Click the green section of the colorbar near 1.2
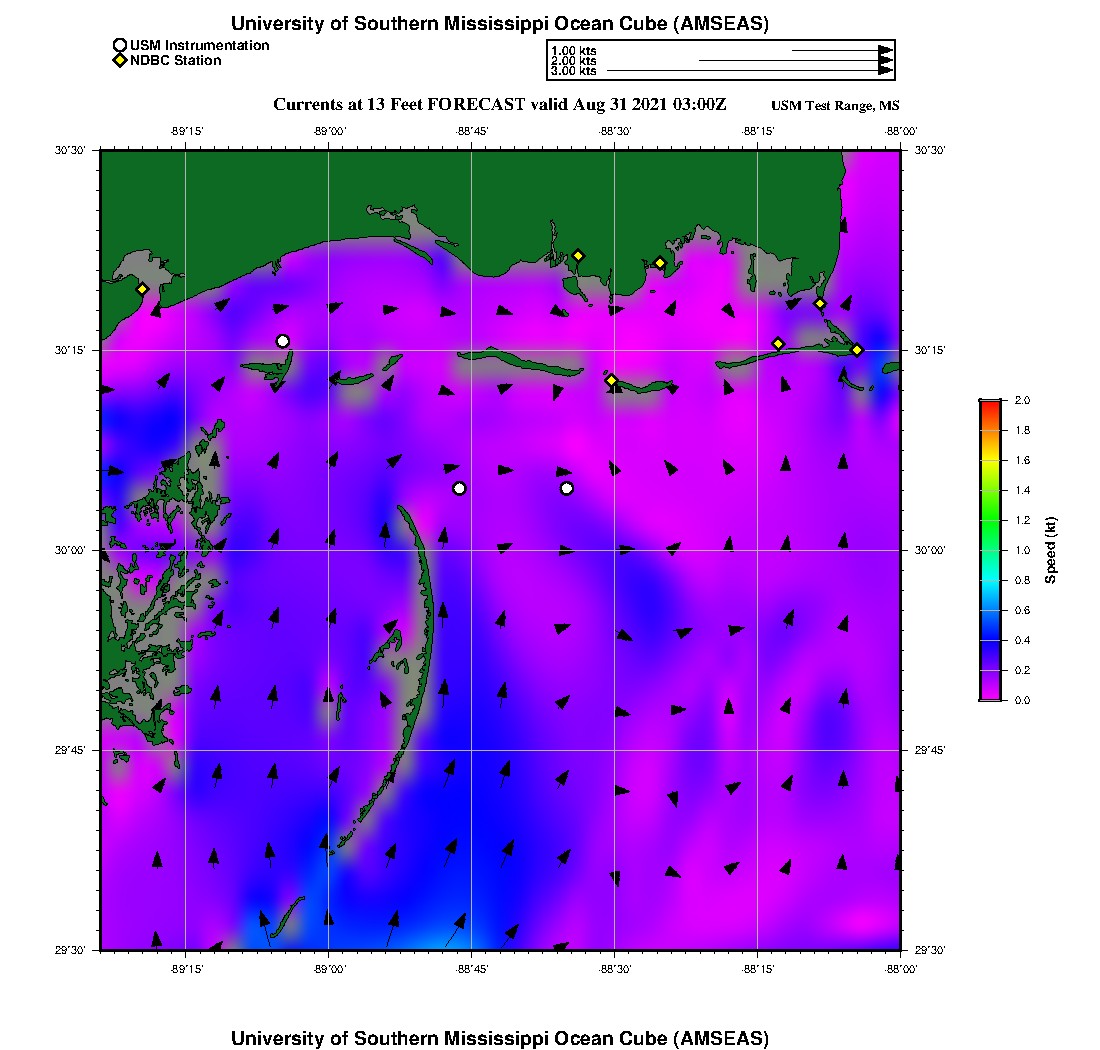1100x1050 pixels. (x=991, y=520)
